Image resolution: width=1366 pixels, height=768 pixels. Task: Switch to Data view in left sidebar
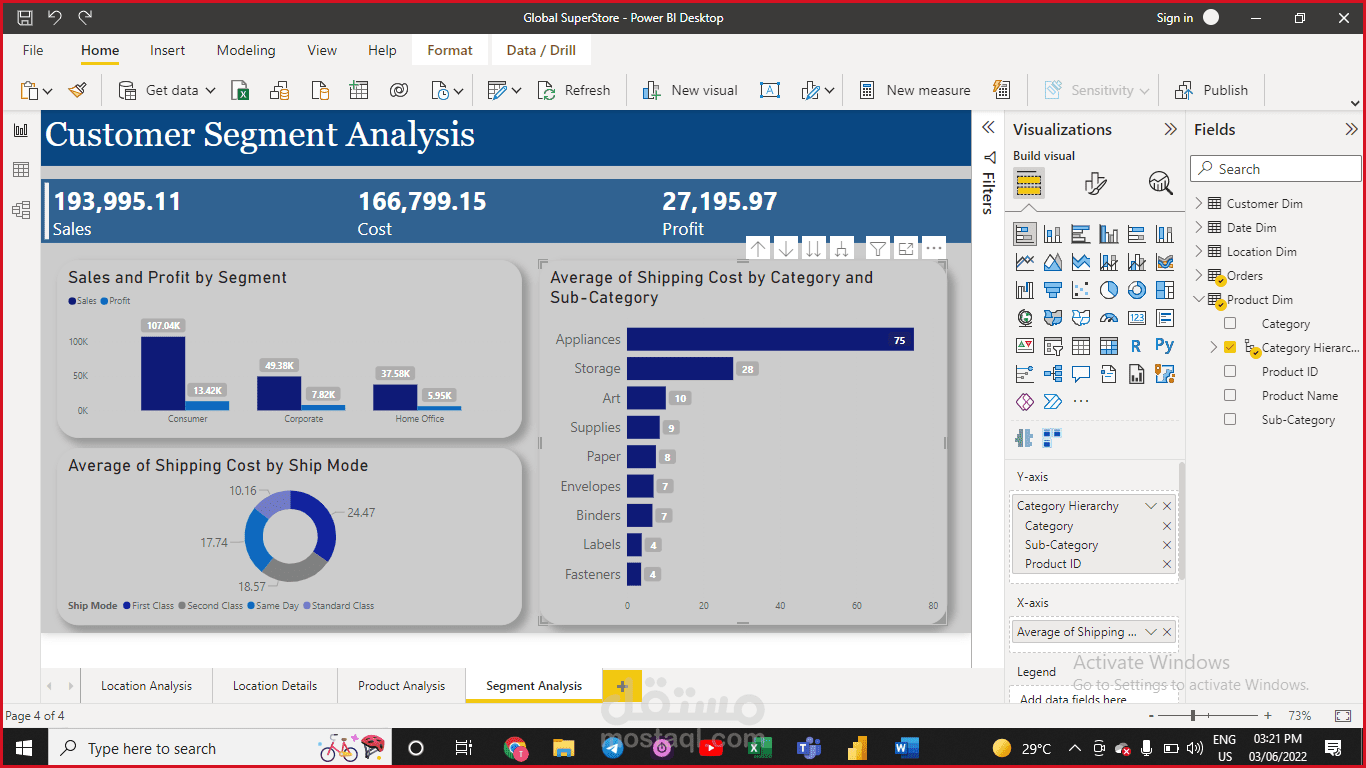tap(20, 170)
